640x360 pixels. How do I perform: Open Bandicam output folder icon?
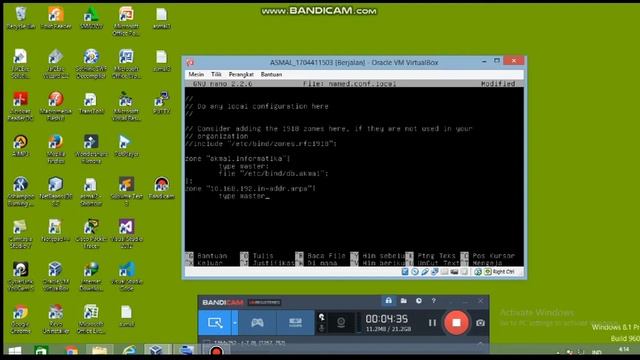point(404,301)
